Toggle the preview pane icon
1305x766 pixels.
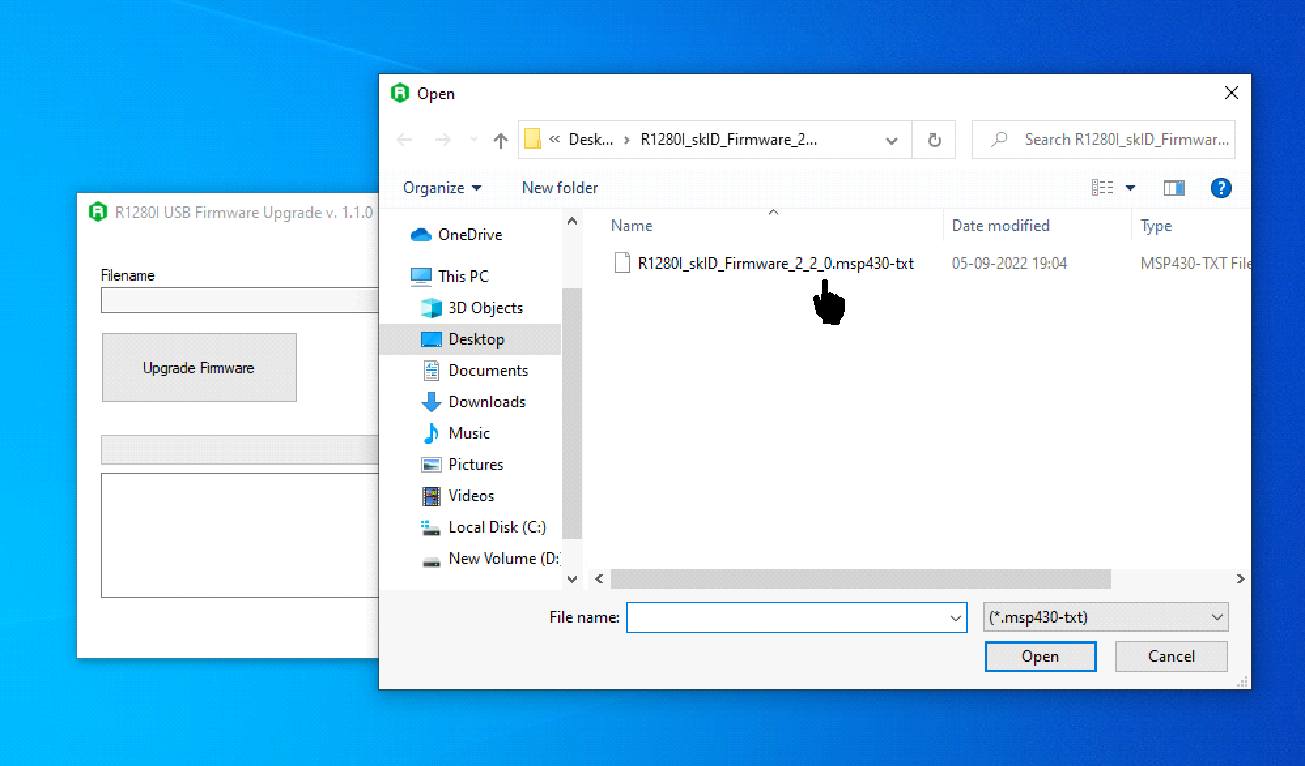(x=1174, y=188)
